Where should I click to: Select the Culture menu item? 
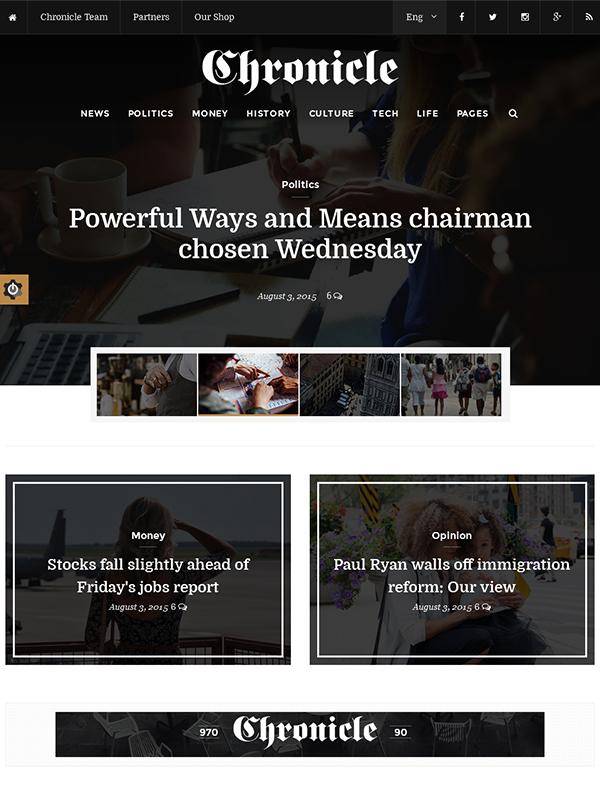pos(331,113)
